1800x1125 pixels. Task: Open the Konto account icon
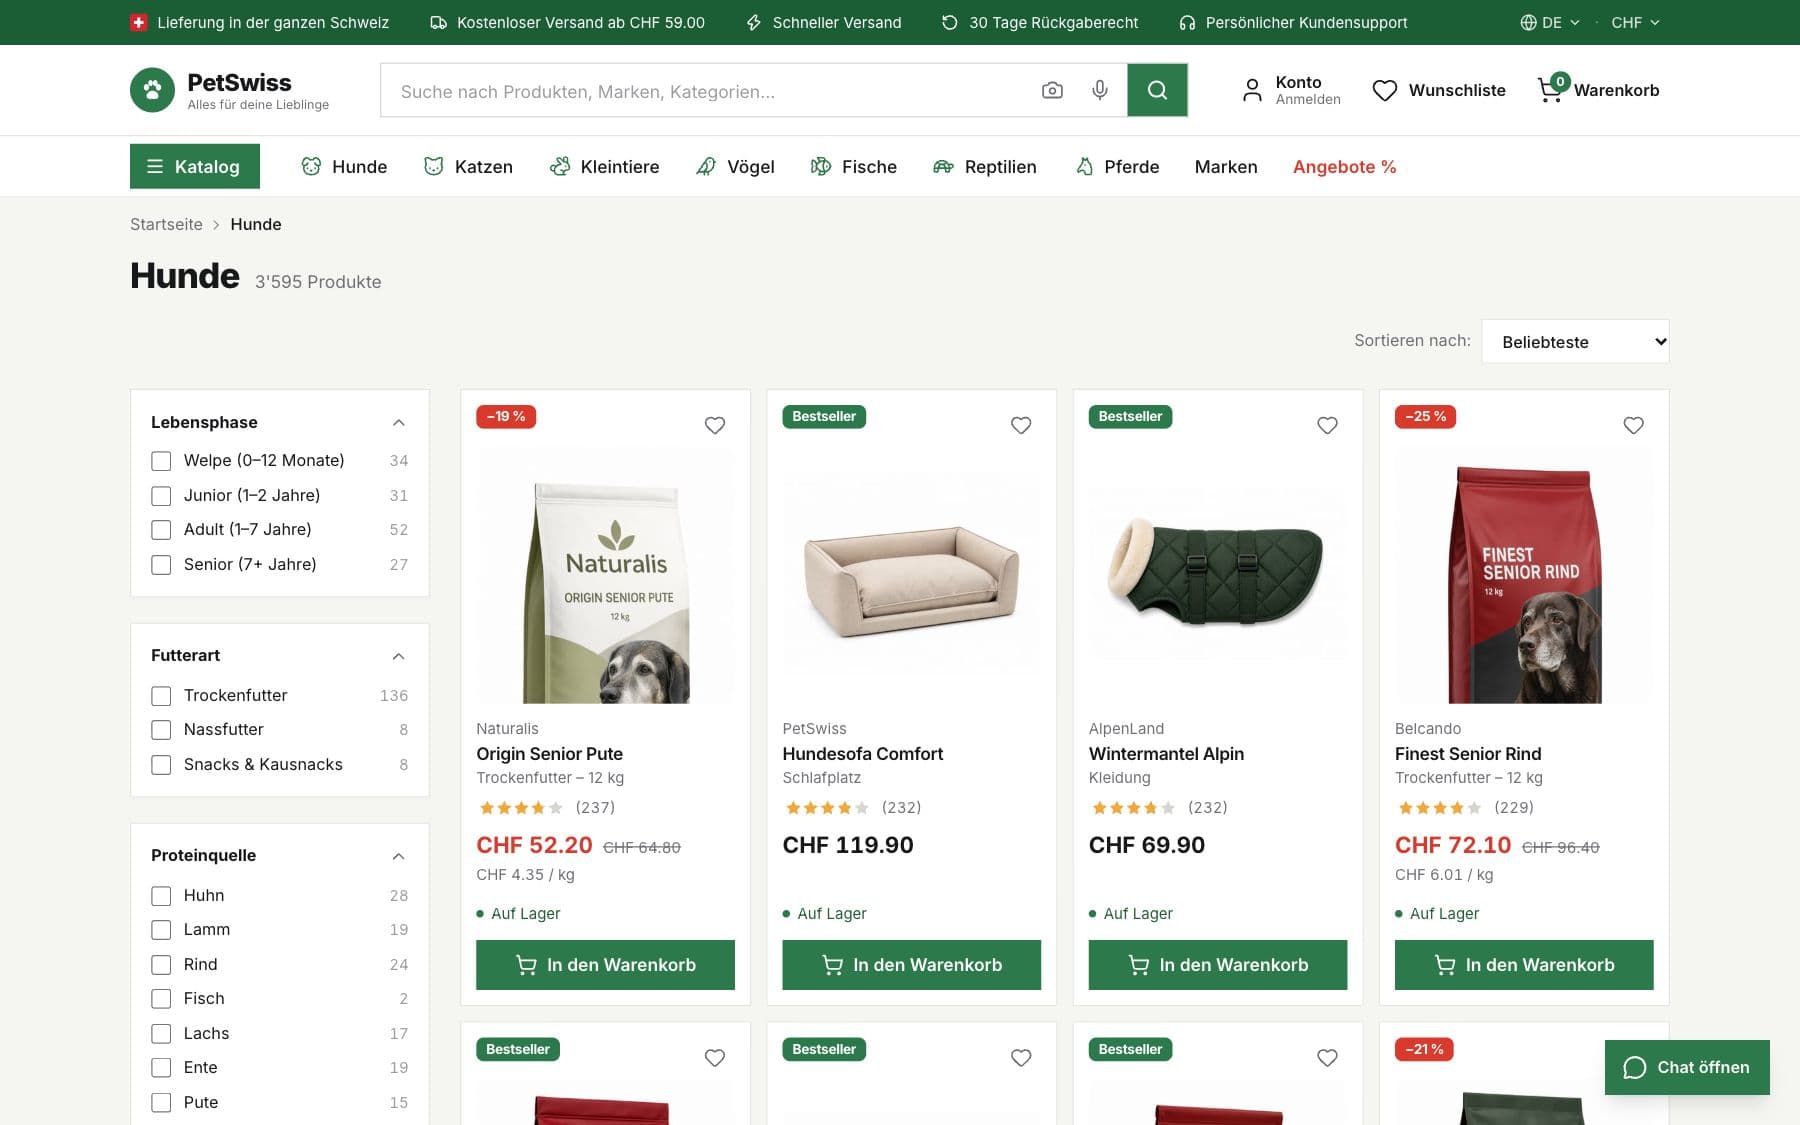tap(1252, 90)
